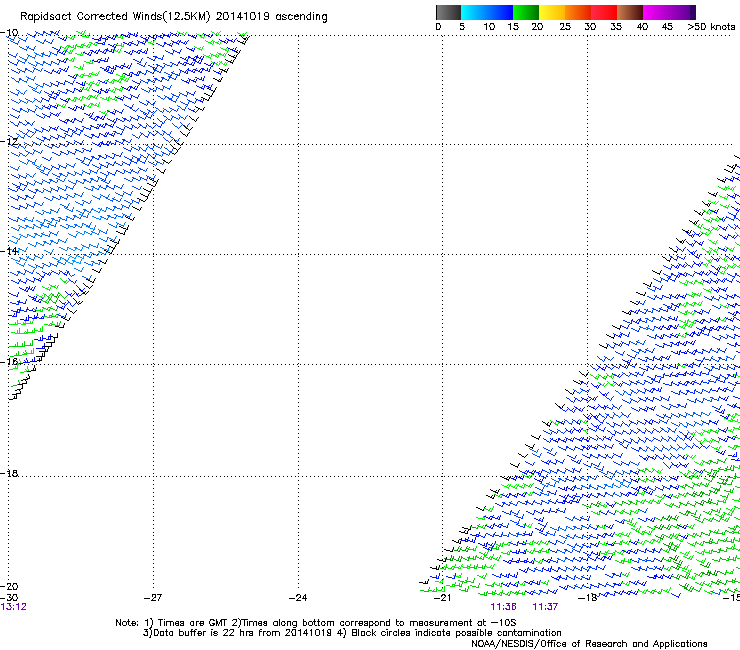740x650 pixels.
Task: Select the cyan 5-10 knots legend segment
Action: pos(473,12)
